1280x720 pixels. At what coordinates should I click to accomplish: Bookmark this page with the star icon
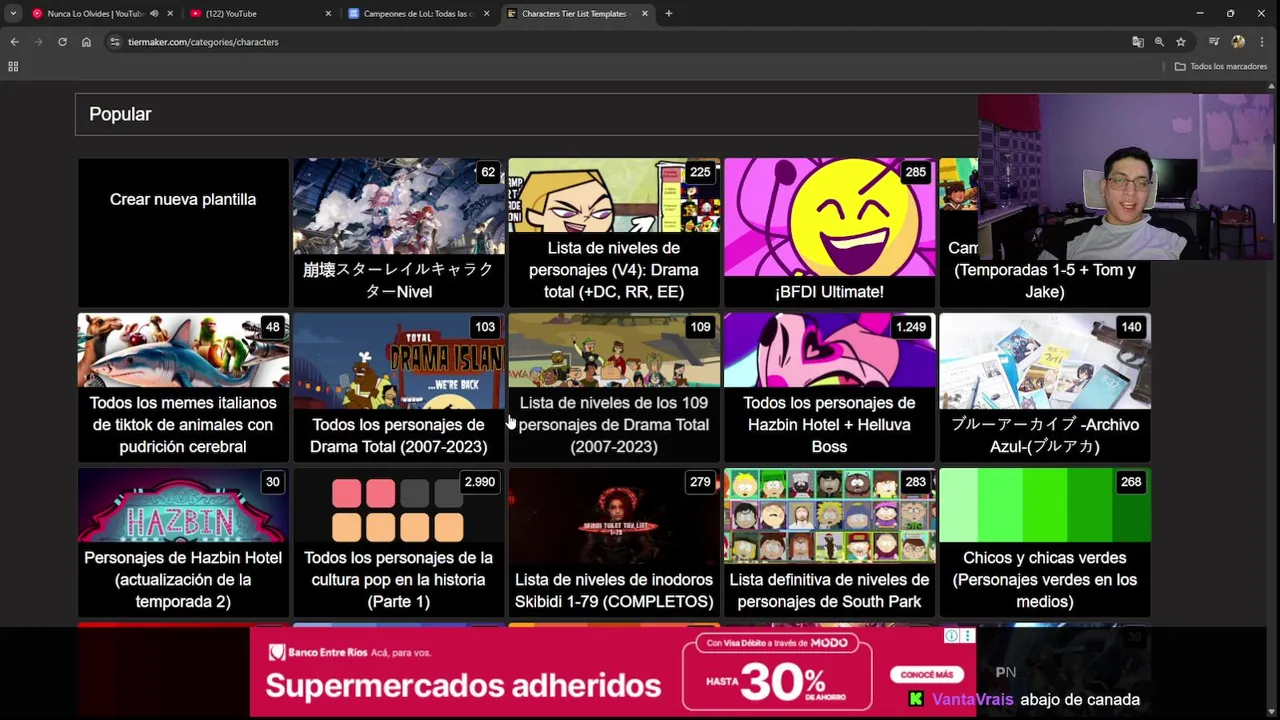click(x=1181, y=42)
